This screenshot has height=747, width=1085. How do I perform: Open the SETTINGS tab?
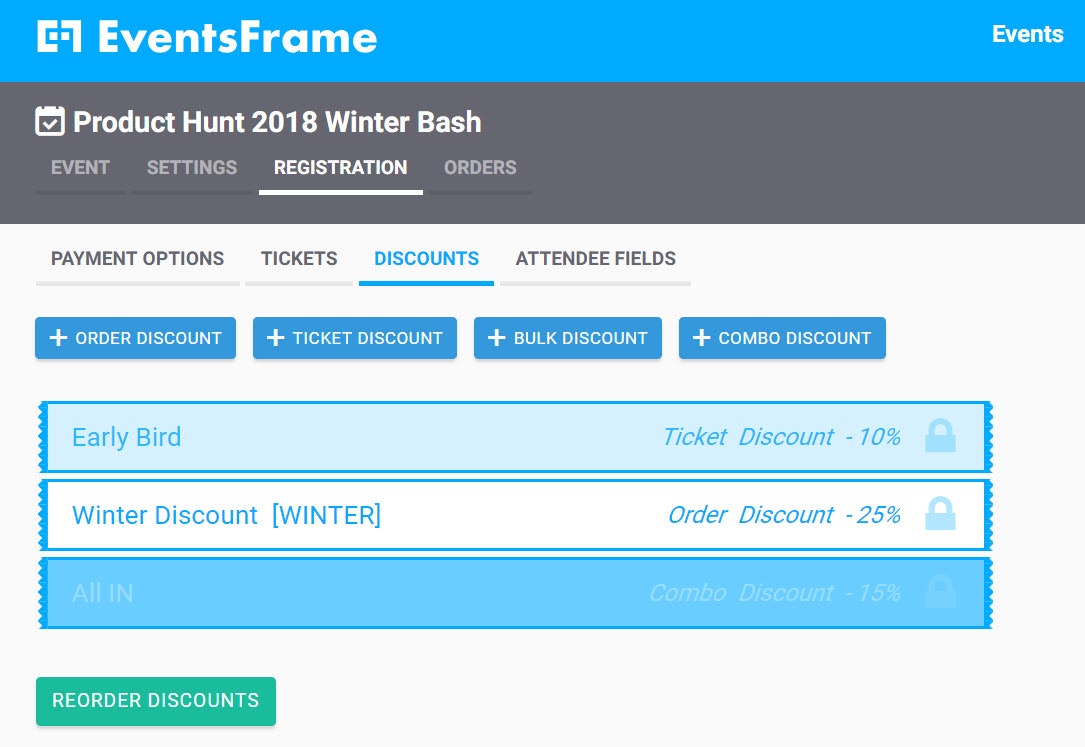[x=191, y=168]
